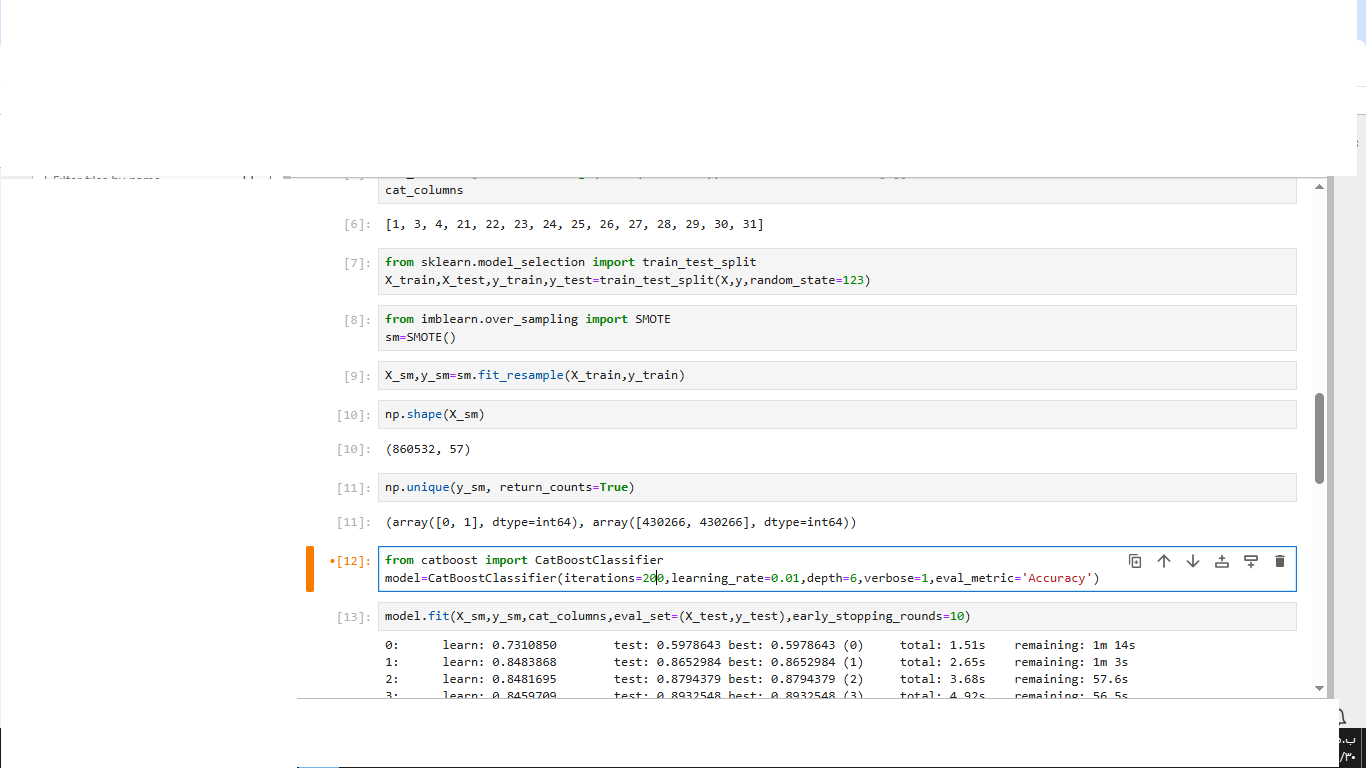Click 'best: 0.8794379 (2)' in training log
The image size is (1366, 768).
[x=796, y=679]
